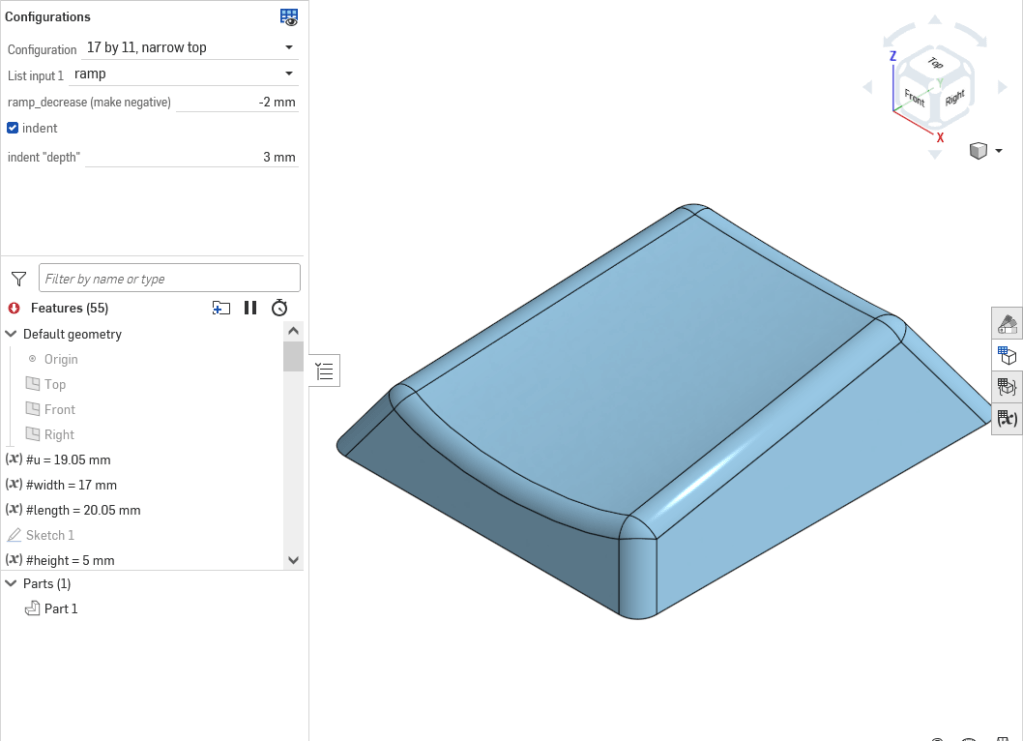Open the variable table icon
This screenshot has height=741, width=1023.
(x=1007, y=418)
